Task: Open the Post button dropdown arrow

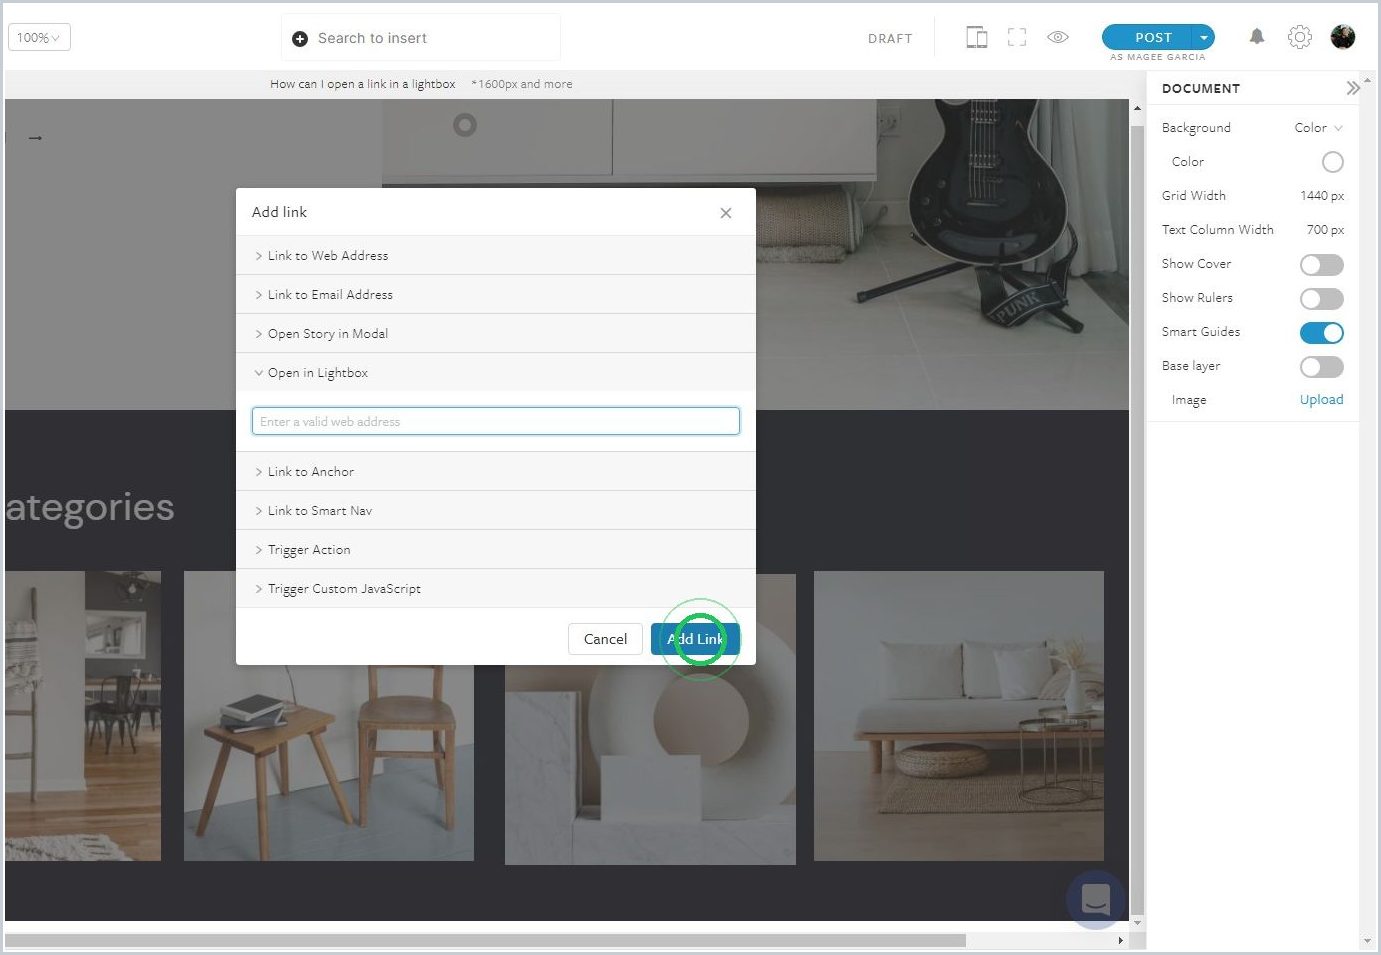Action: [1204, 38]
